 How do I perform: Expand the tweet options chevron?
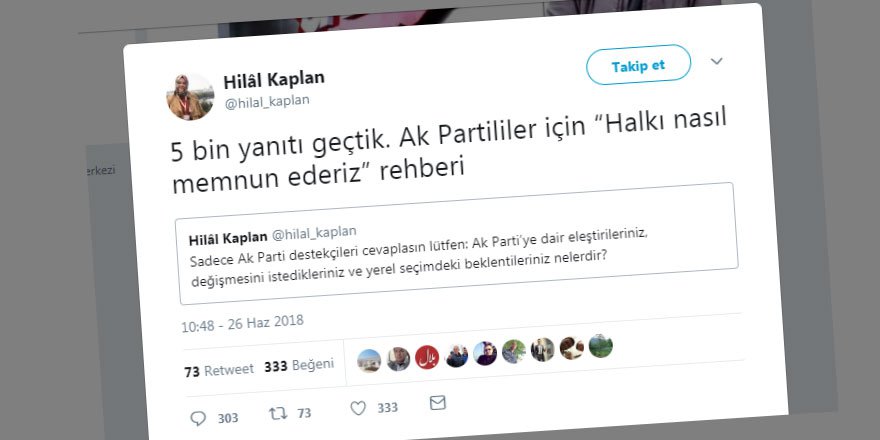point(717,61)
